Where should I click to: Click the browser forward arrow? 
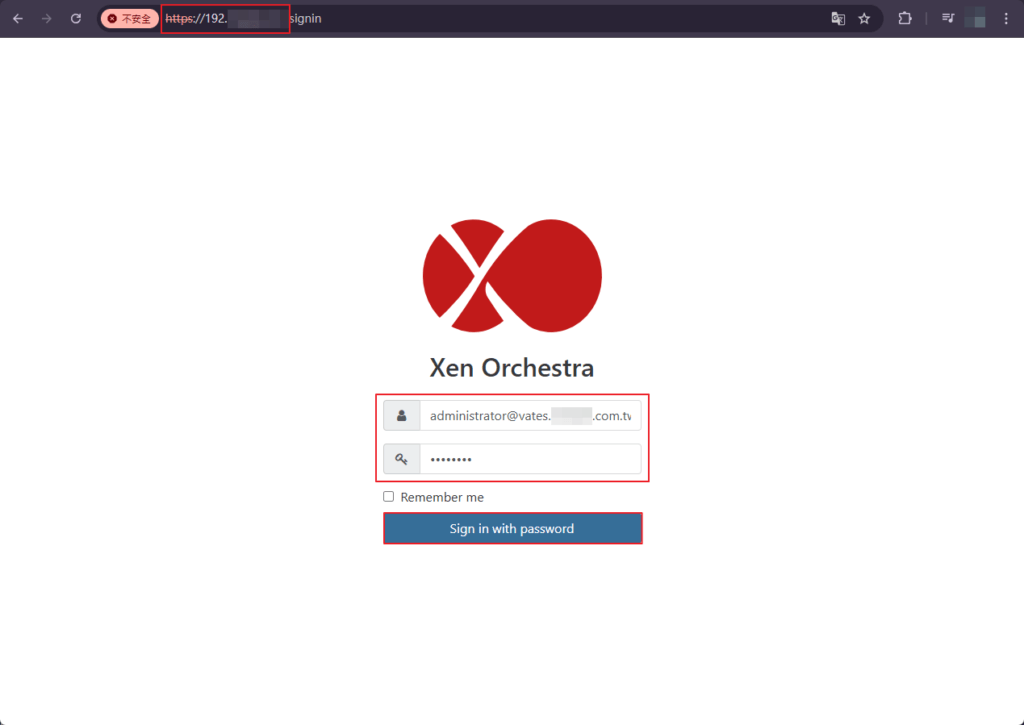coord(46,19)
